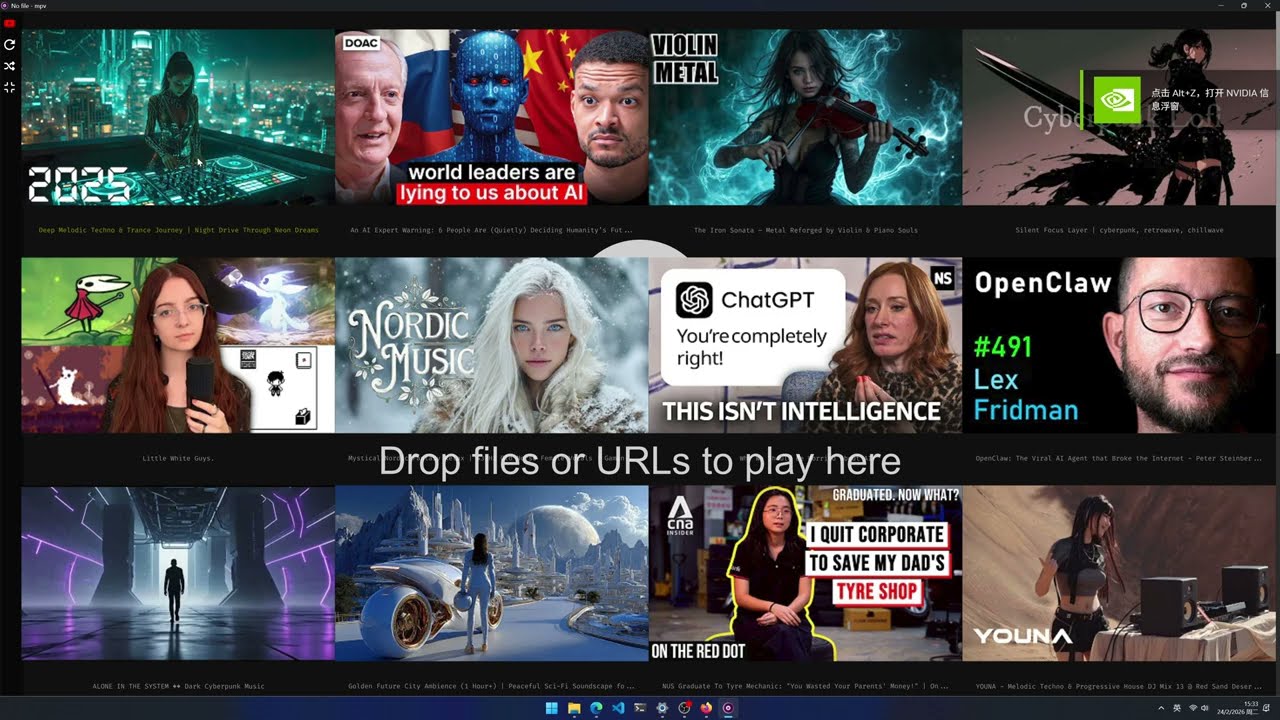
Task: Open the cyberpunk girl with sword thumbnail
Action: [1119, 117]
